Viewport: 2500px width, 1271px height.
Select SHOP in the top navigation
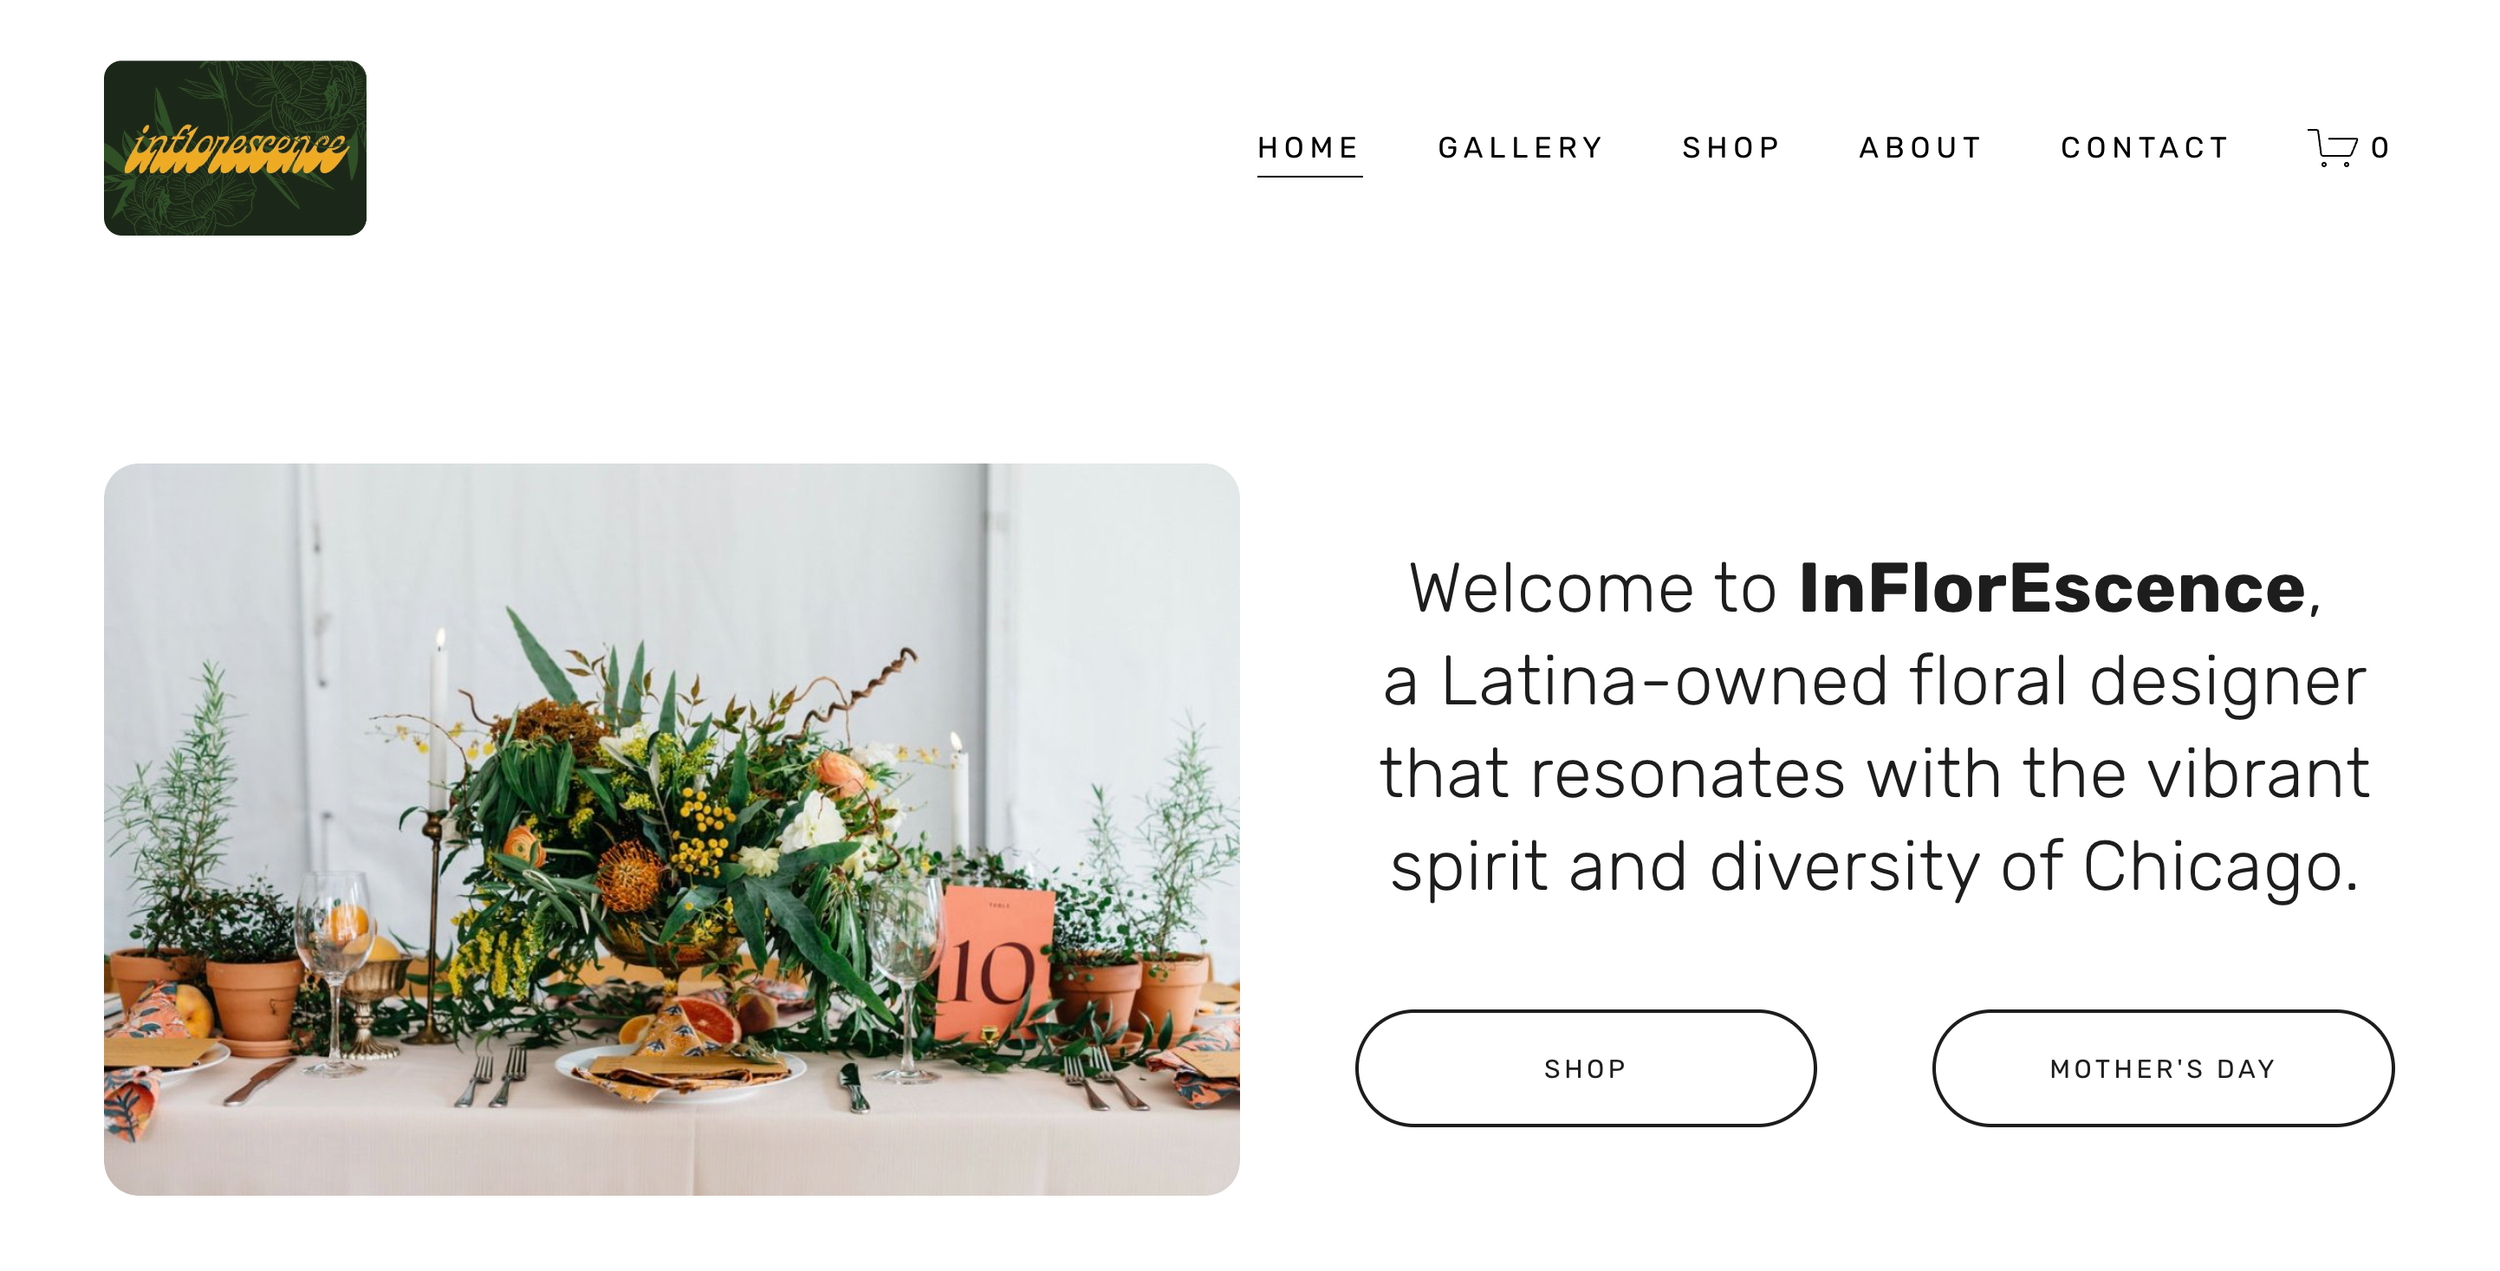pos(1732,148)
